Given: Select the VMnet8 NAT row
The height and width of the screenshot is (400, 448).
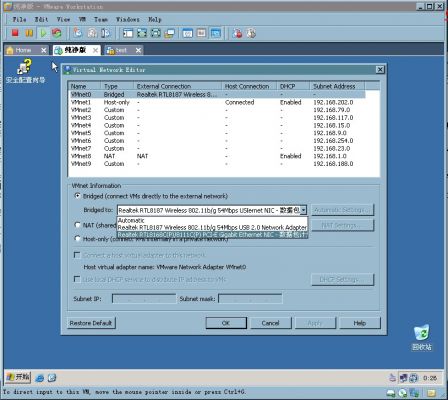Looking at the screenshot, I should tap(217, 156).
